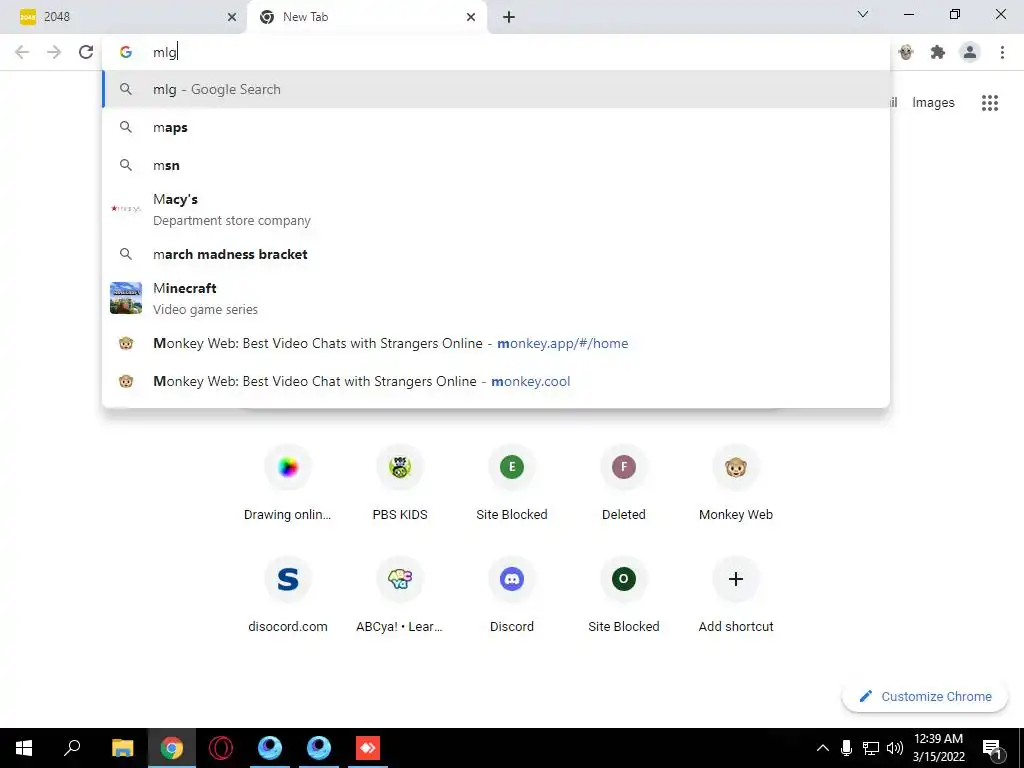Screen dimensions: 1024x768
Task: Click the taskbar clock and date
Action: coord(938,748)
